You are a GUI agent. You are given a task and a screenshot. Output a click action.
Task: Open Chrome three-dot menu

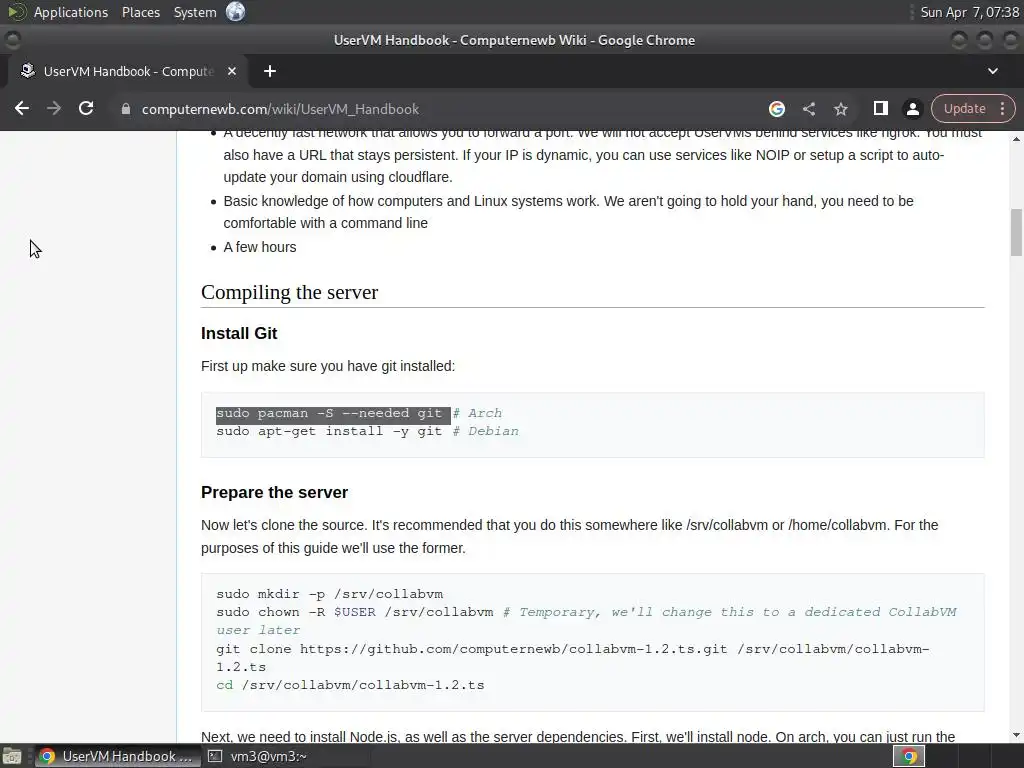coord(1002,109)
